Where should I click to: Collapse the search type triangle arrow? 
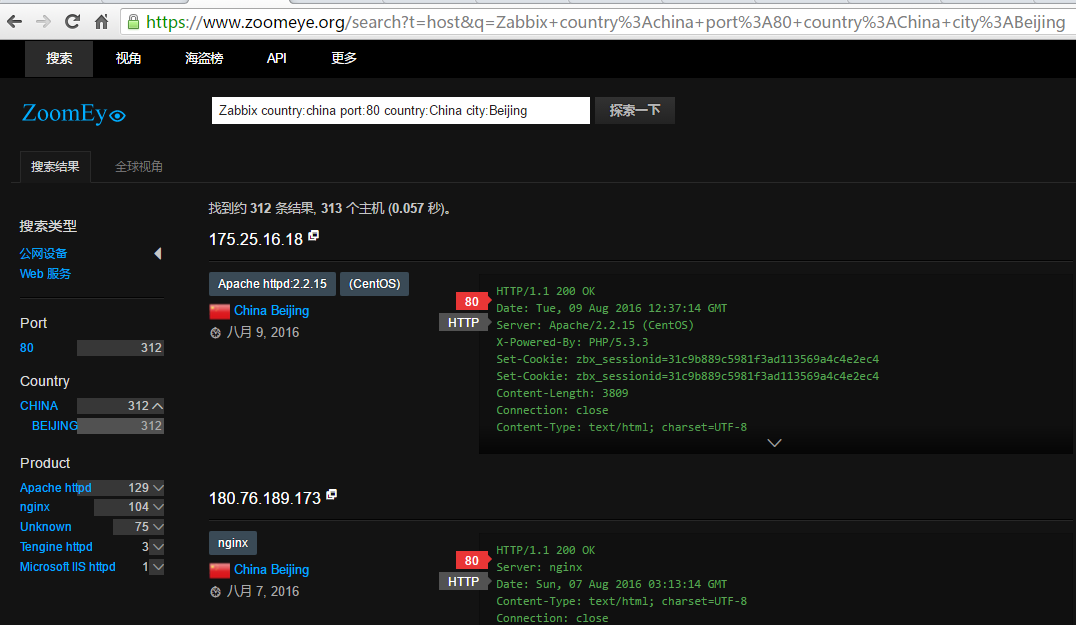[157, 254]
